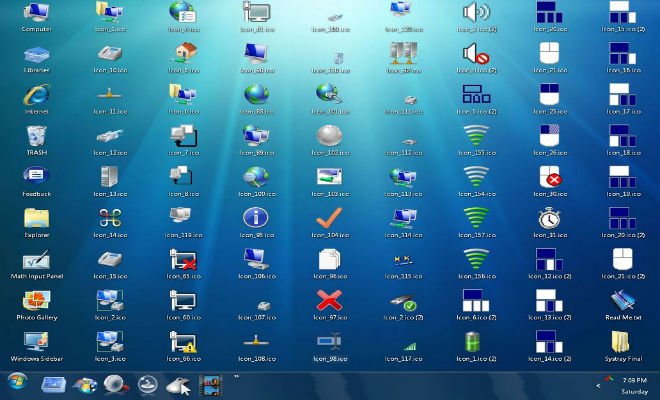Select the blue information Icon_95.ico
This screenshot has width=660, height=400.
point(256,218)
